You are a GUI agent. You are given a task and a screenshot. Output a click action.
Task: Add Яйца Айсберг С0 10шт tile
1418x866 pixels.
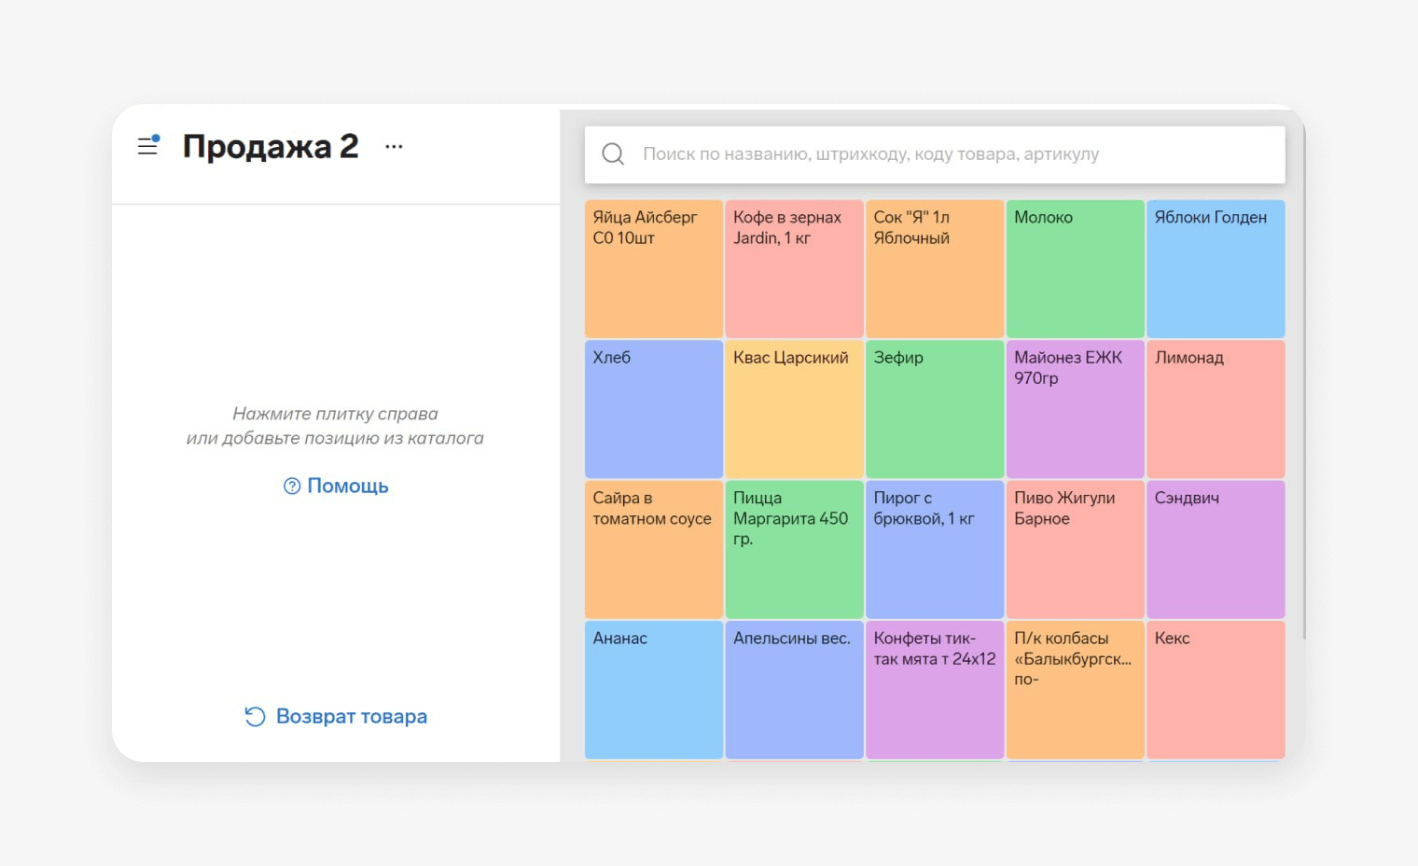pos(654,268)
